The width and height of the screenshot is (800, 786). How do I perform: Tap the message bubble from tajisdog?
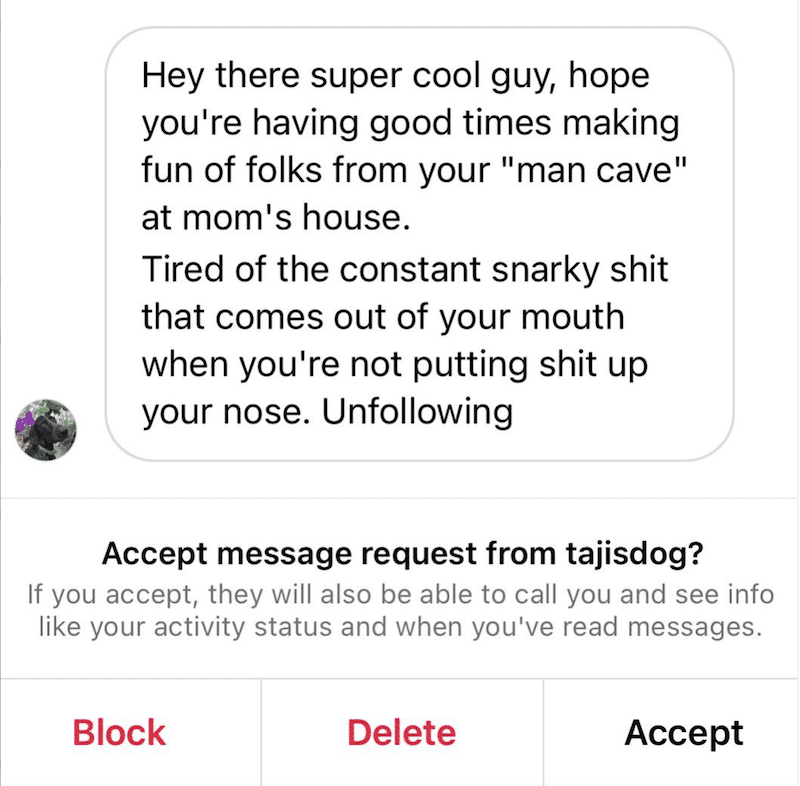[x=419, y=244]
